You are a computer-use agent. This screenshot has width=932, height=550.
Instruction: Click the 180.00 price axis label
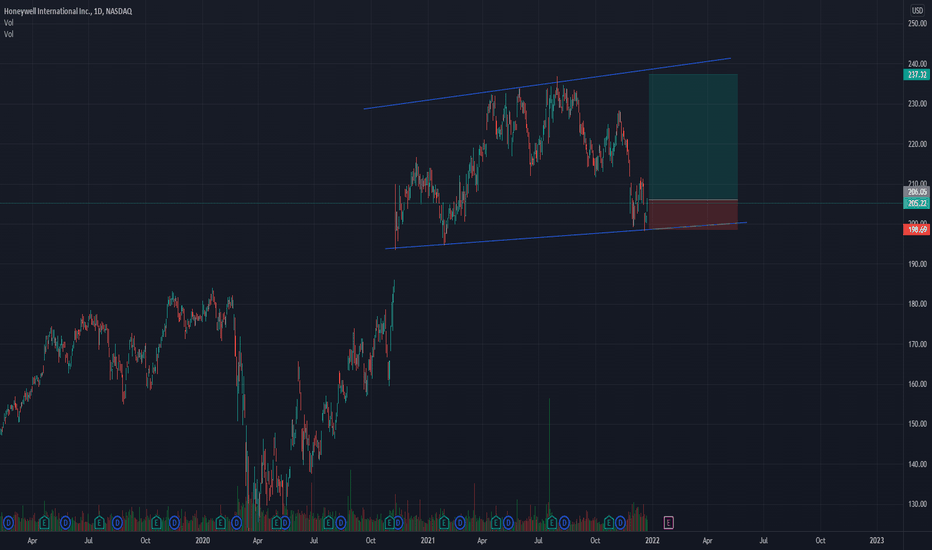pos(917,304)
